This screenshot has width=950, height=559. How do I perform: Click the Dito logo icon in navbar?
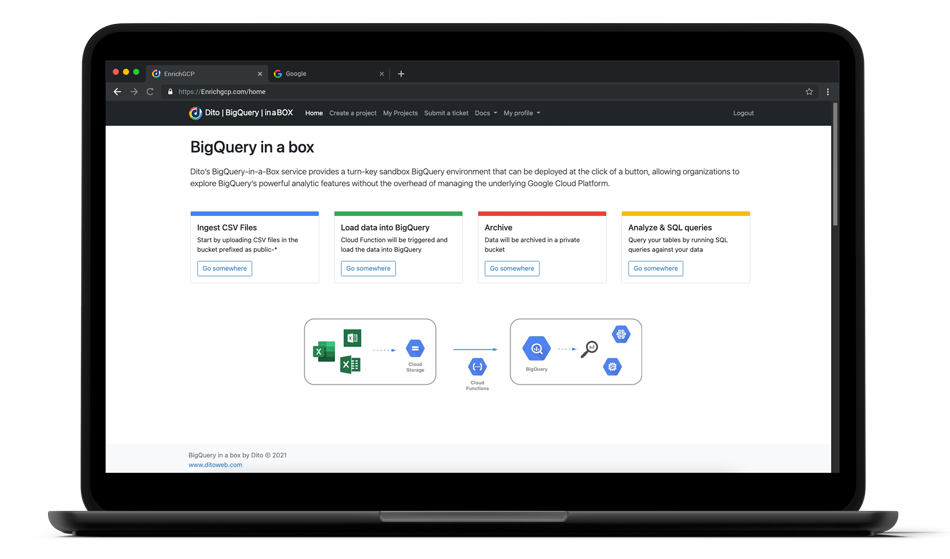point(195,113)
